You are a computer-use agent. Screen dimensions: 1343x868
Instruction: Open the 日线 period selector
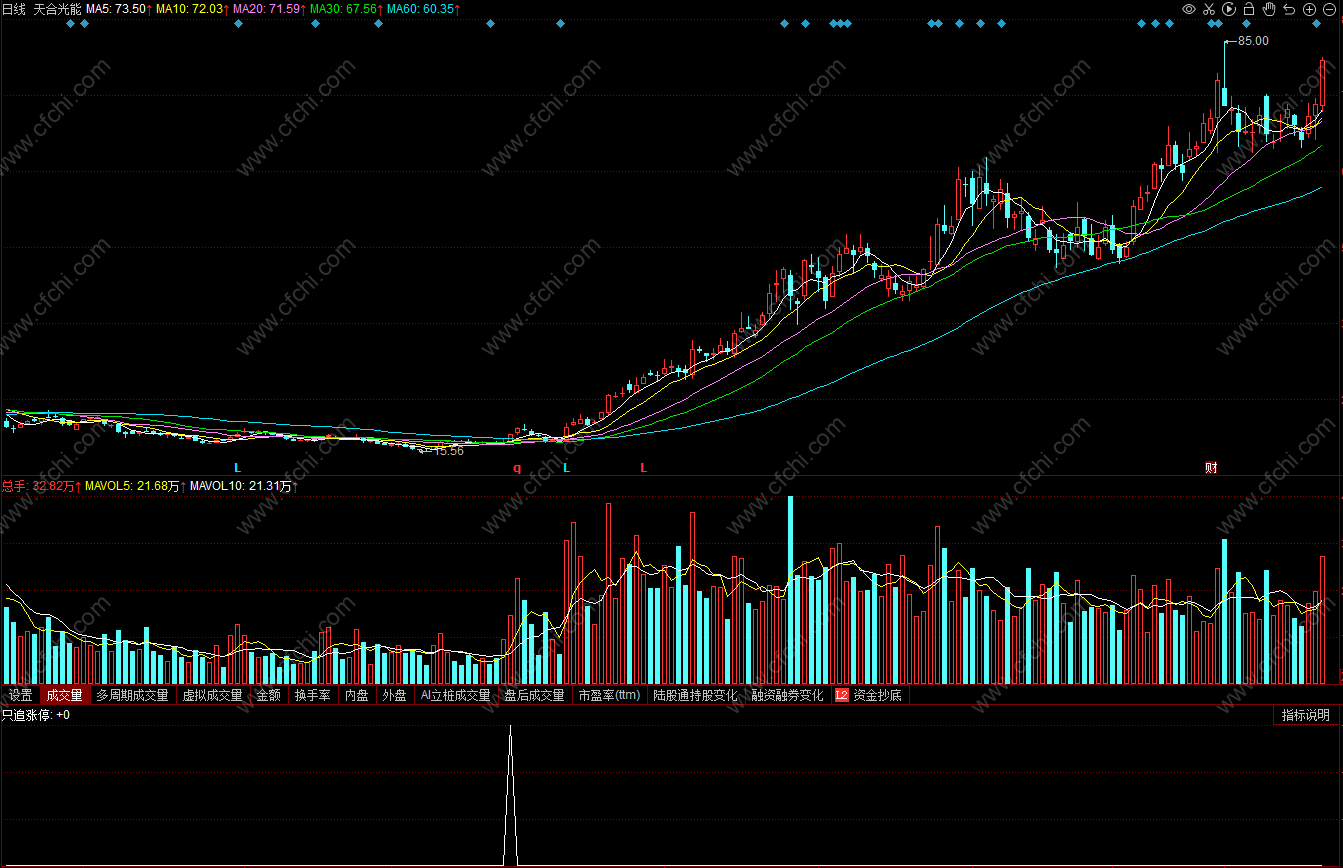coord(14,9)
